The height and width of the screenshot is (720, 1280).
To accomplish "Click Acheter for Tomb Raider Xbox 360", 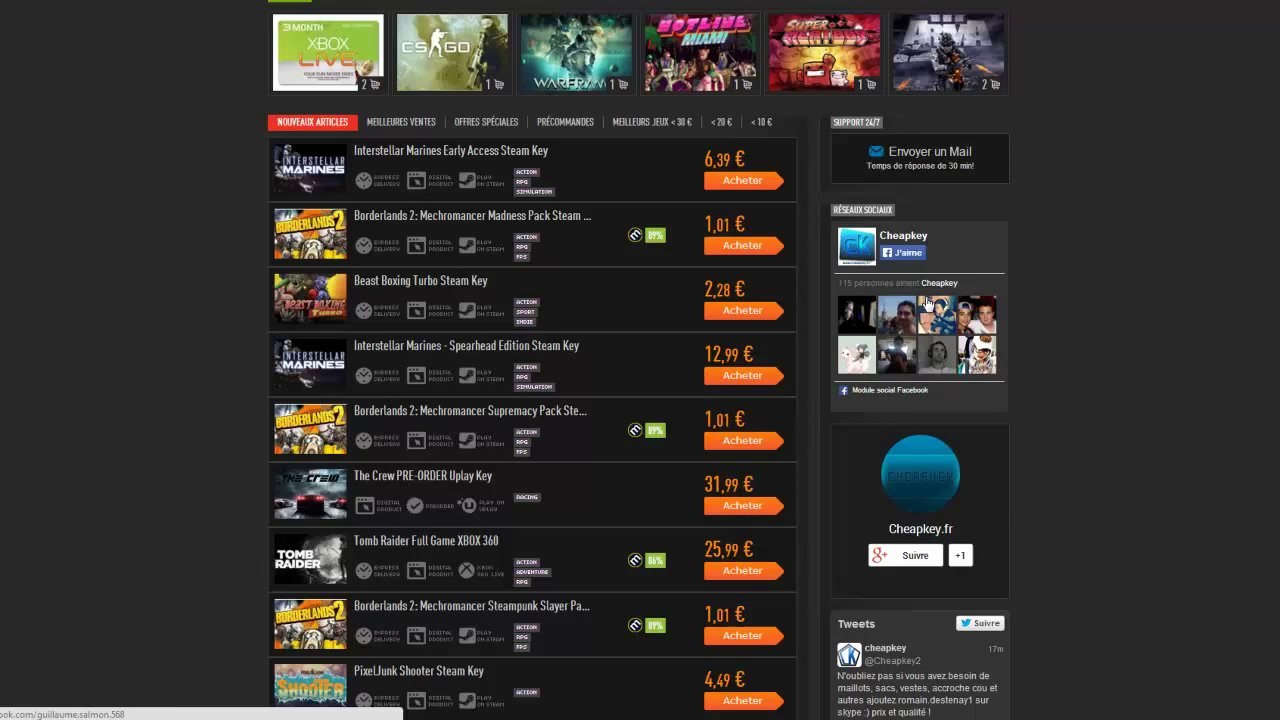I will 743,571.
